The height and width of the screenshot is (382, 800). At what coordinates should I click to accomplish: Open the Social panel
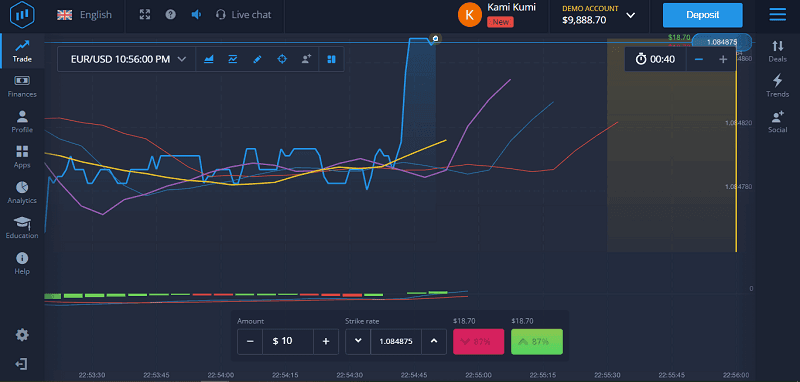778,121
